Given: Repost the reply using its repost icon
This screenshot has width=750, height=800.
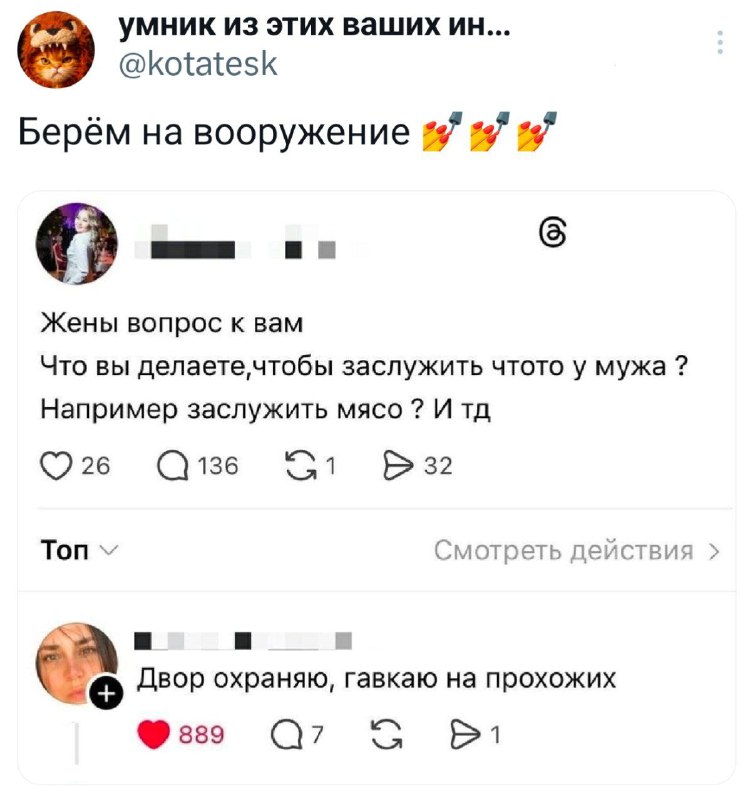Looking at the screenshot, I should [387, 735].
